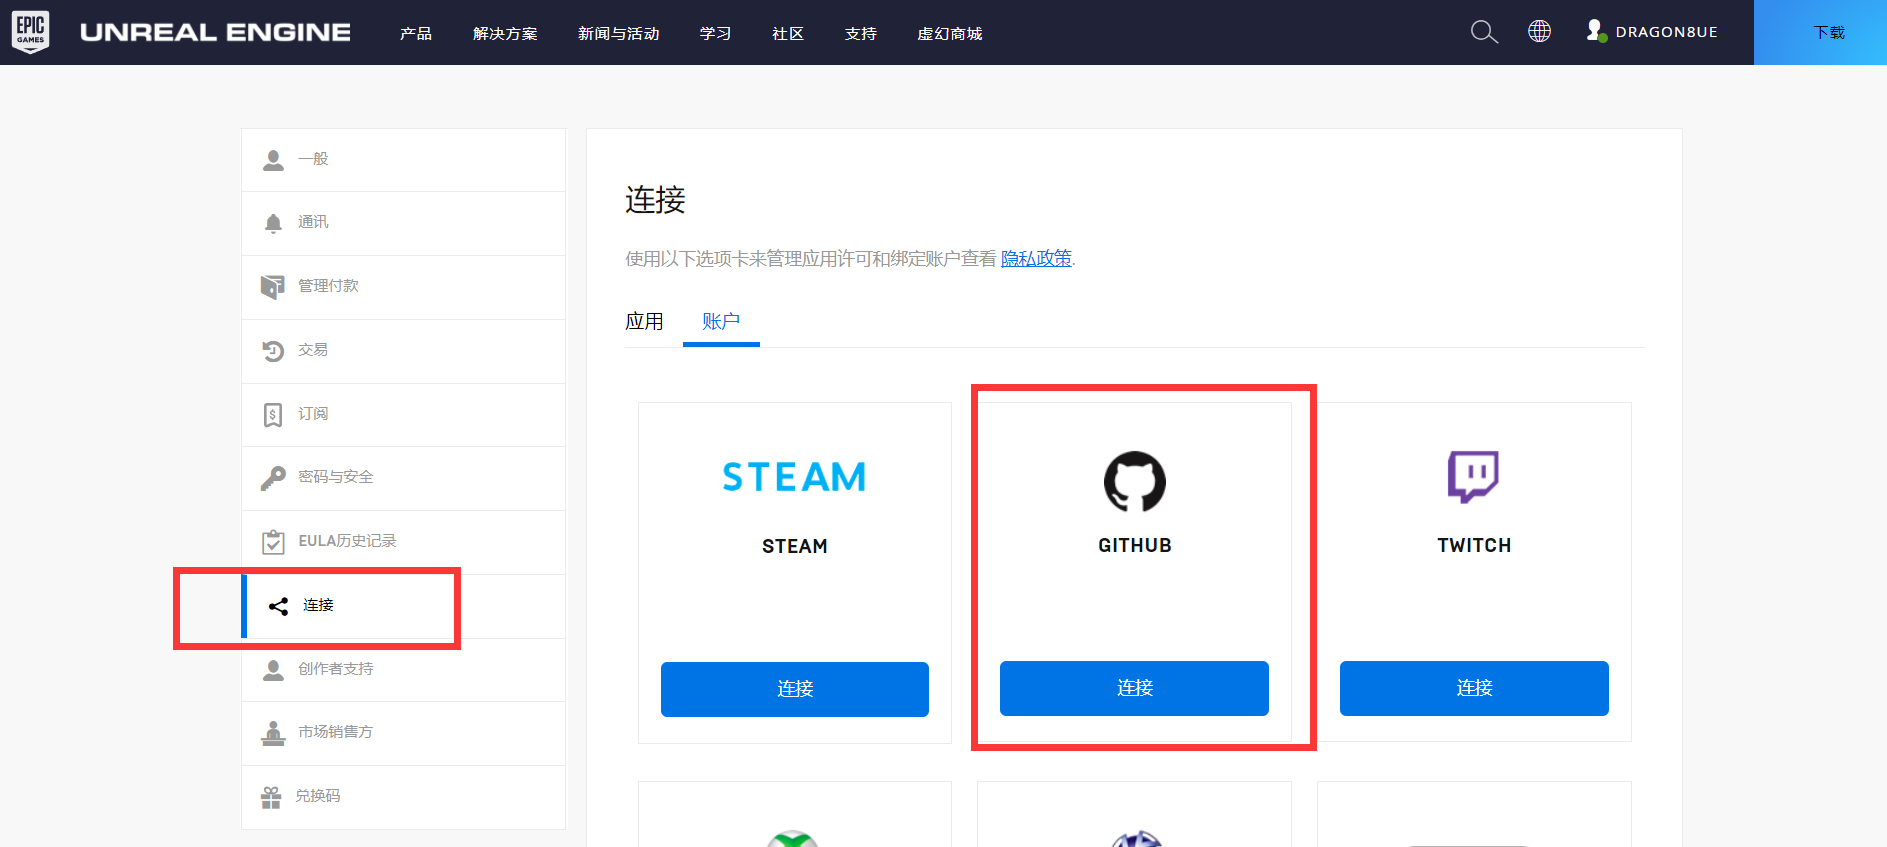Click the 管理付款 wallet icon
The height and width of the screenshot is (847, 1887).
click(x=272, y=287)
